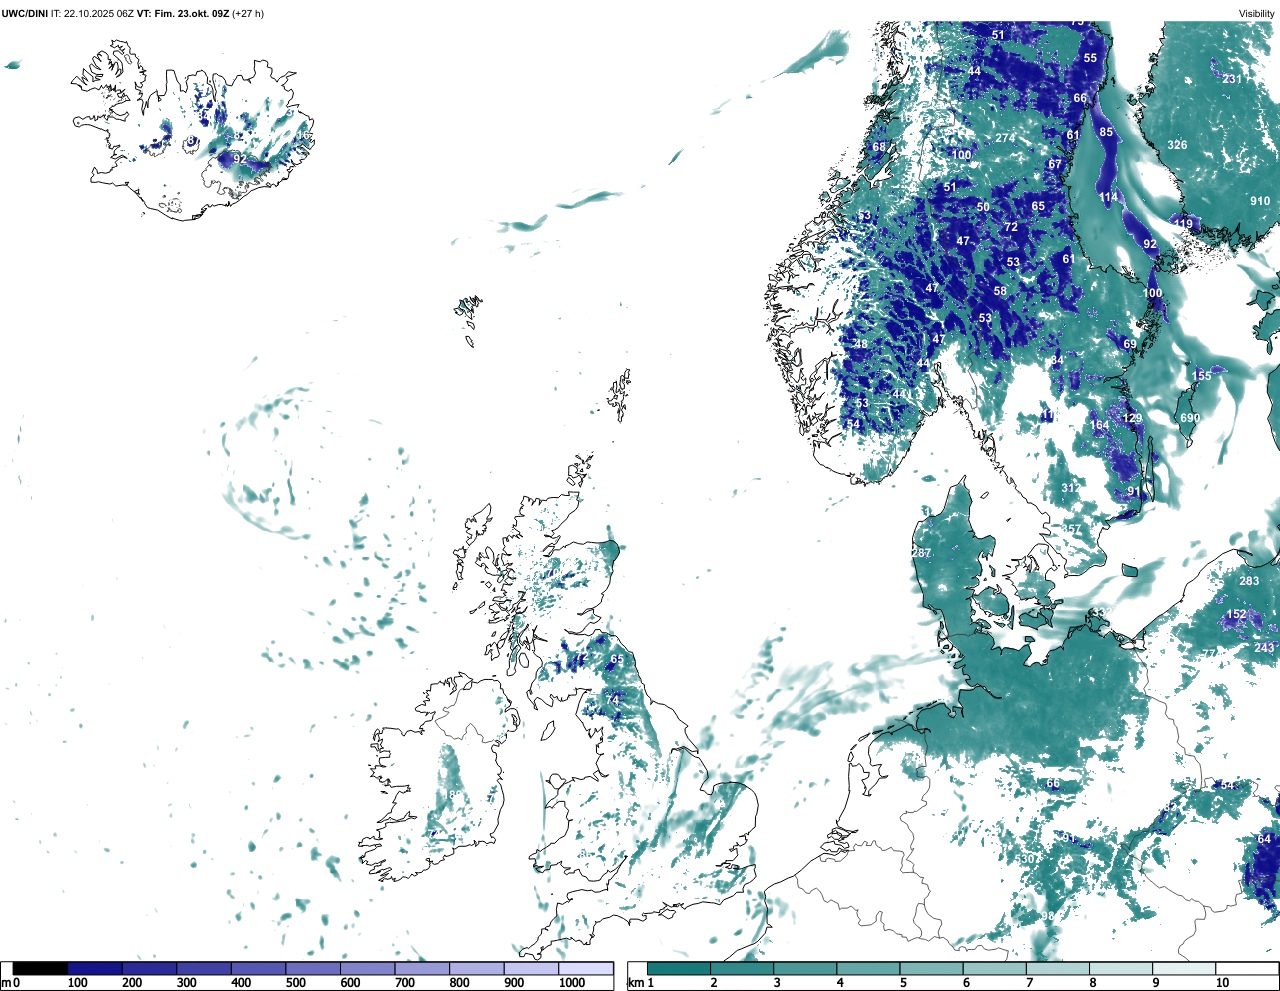
Task: Click the '283' value on the map
Action: pyautogui.click(x=1249, y=581)
